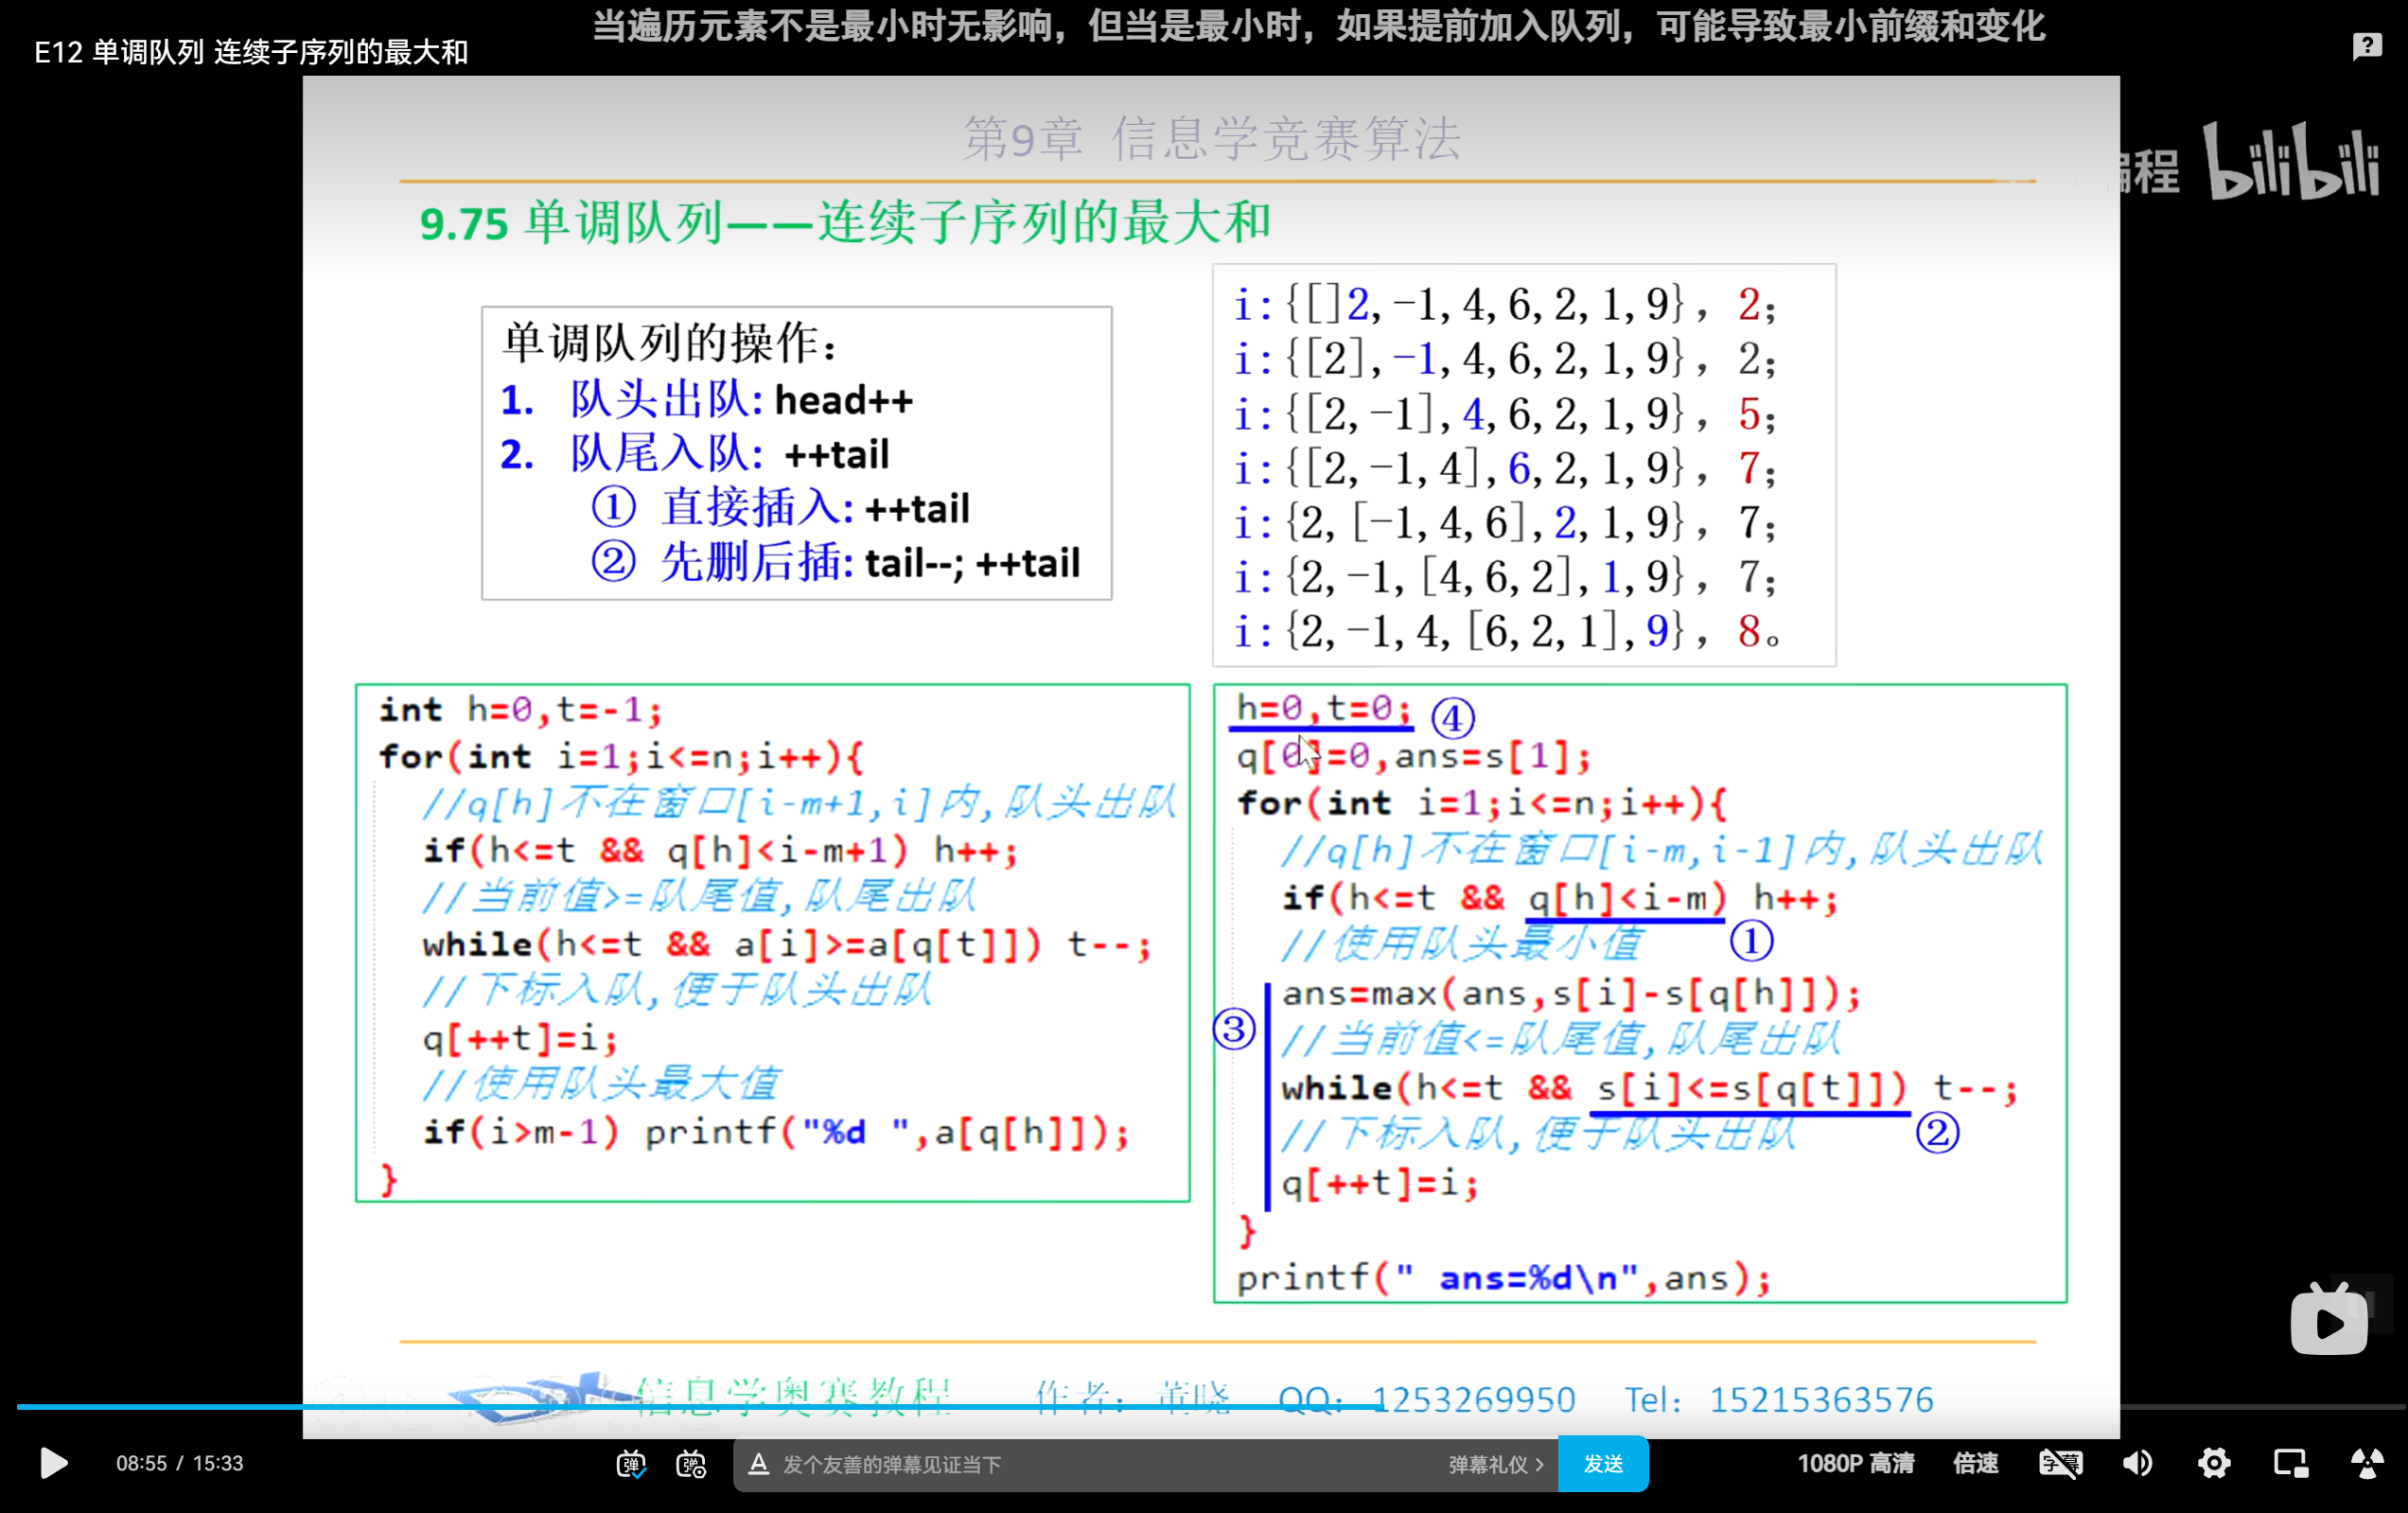The image size is (2408, 1513).
Task: Open player settings gear
Action: coord(2214,1463)
